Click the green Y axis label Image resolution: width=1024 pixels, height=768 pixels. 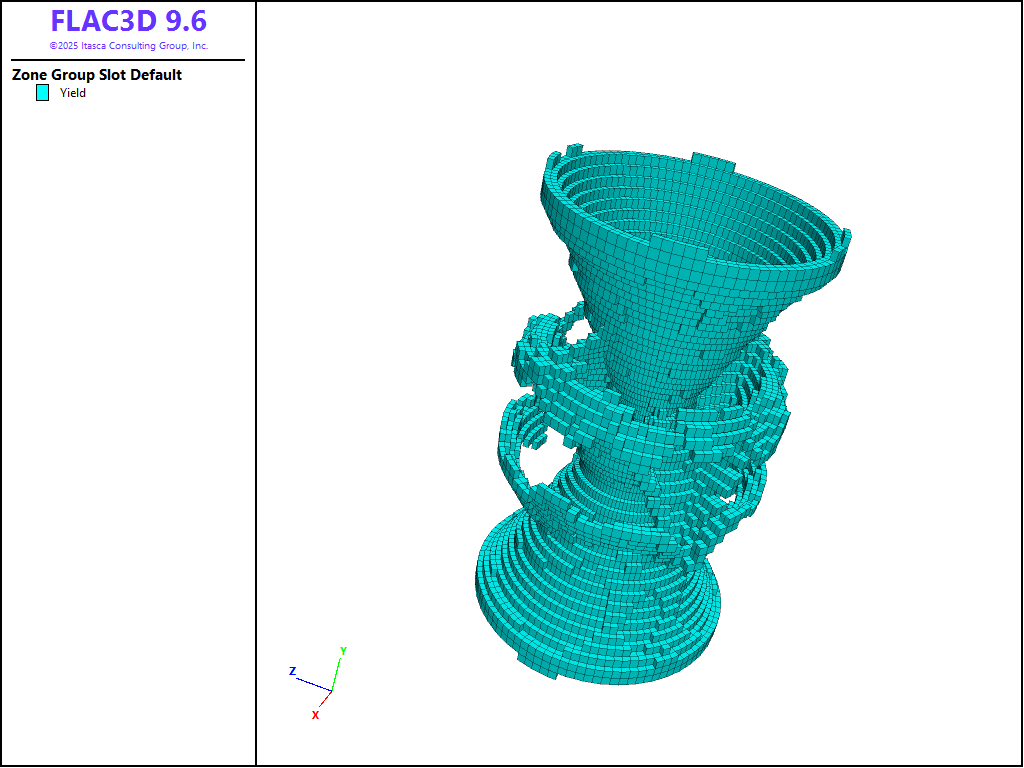[343, 651]
